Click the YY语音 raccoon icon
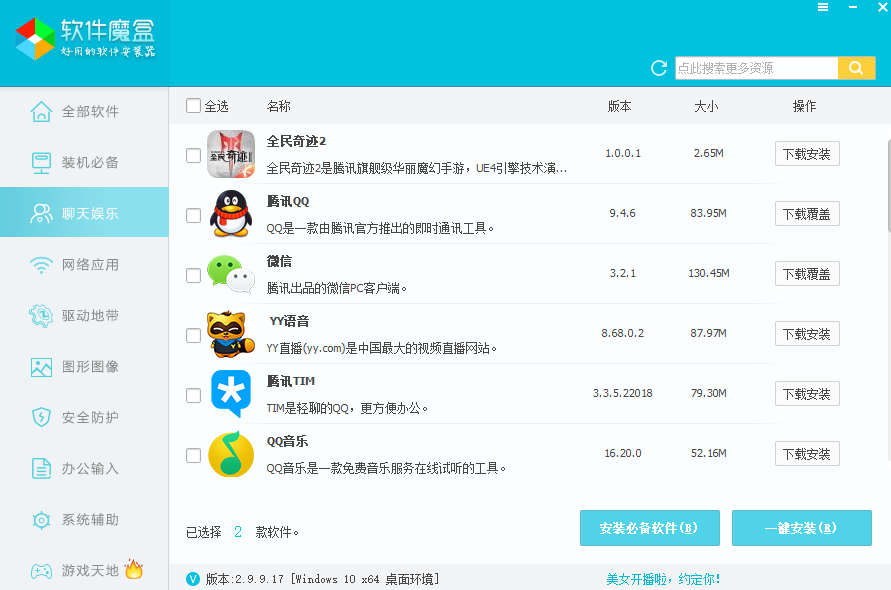This screenshot has height=590, width=891. [231, 334]
